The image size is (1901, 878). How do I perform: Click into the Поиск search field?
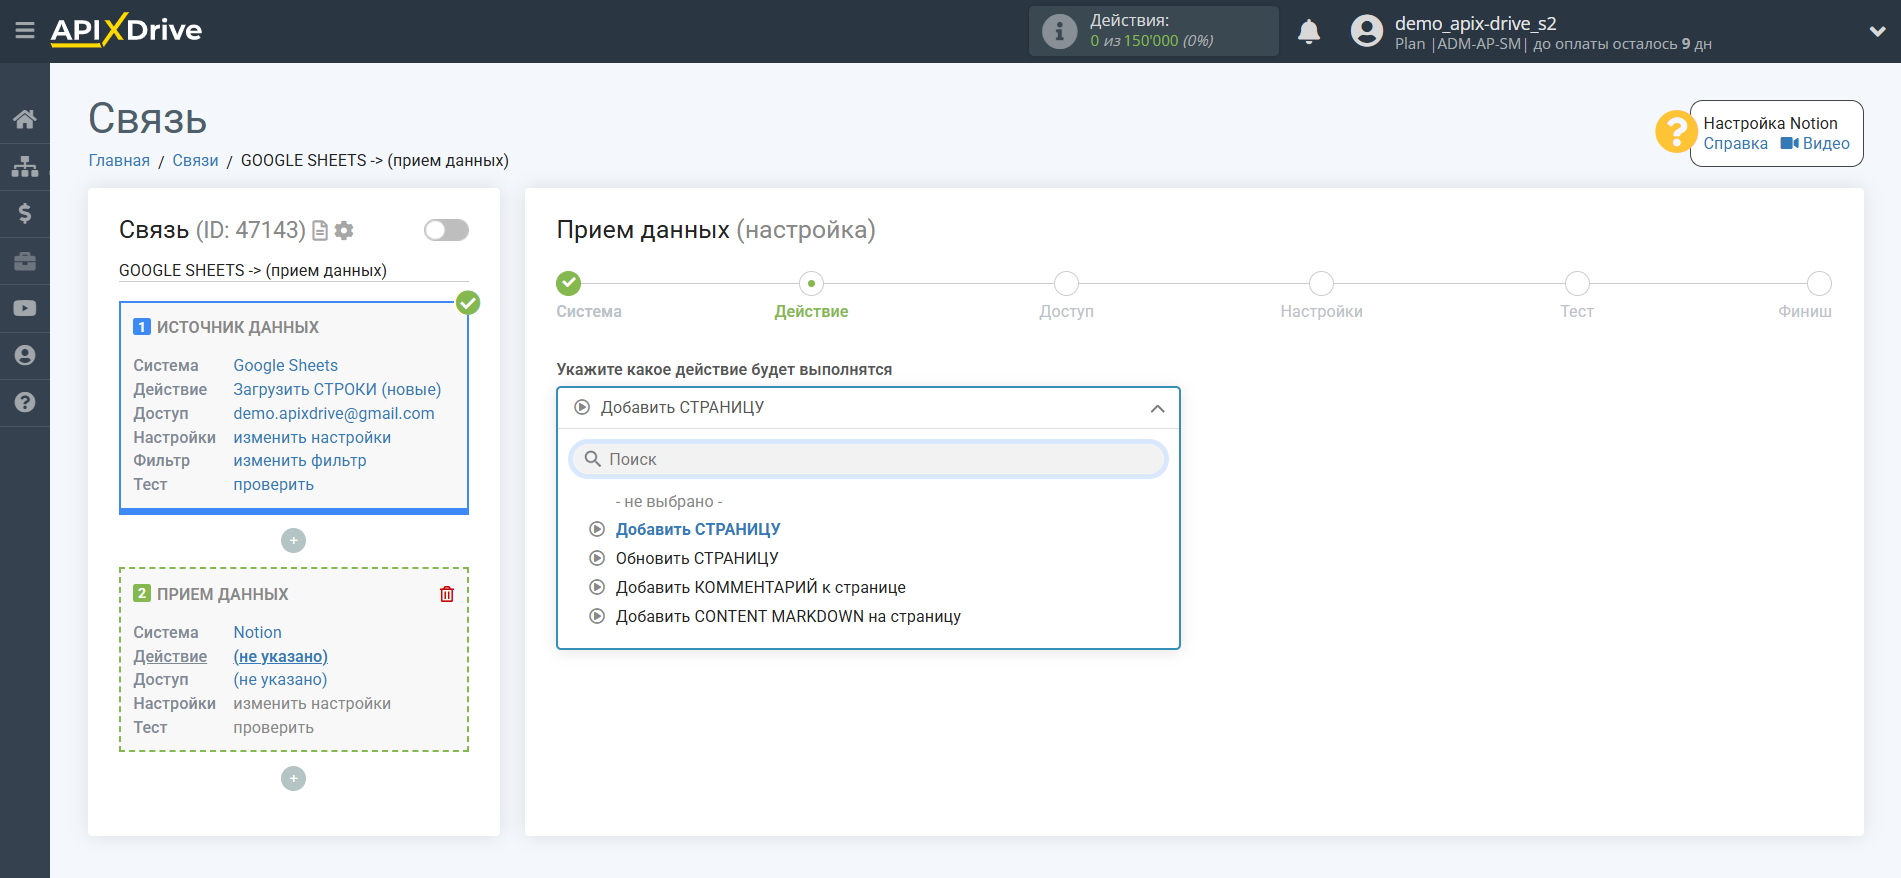868,459
